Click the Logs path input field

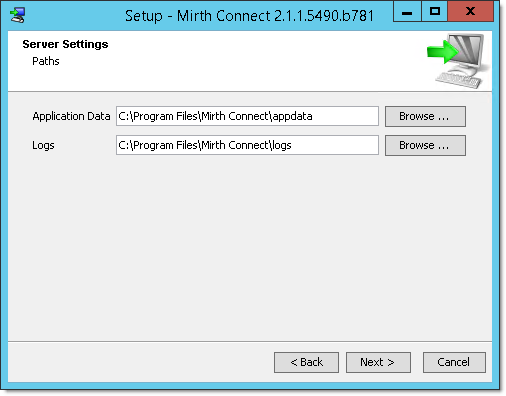[247, 145]
